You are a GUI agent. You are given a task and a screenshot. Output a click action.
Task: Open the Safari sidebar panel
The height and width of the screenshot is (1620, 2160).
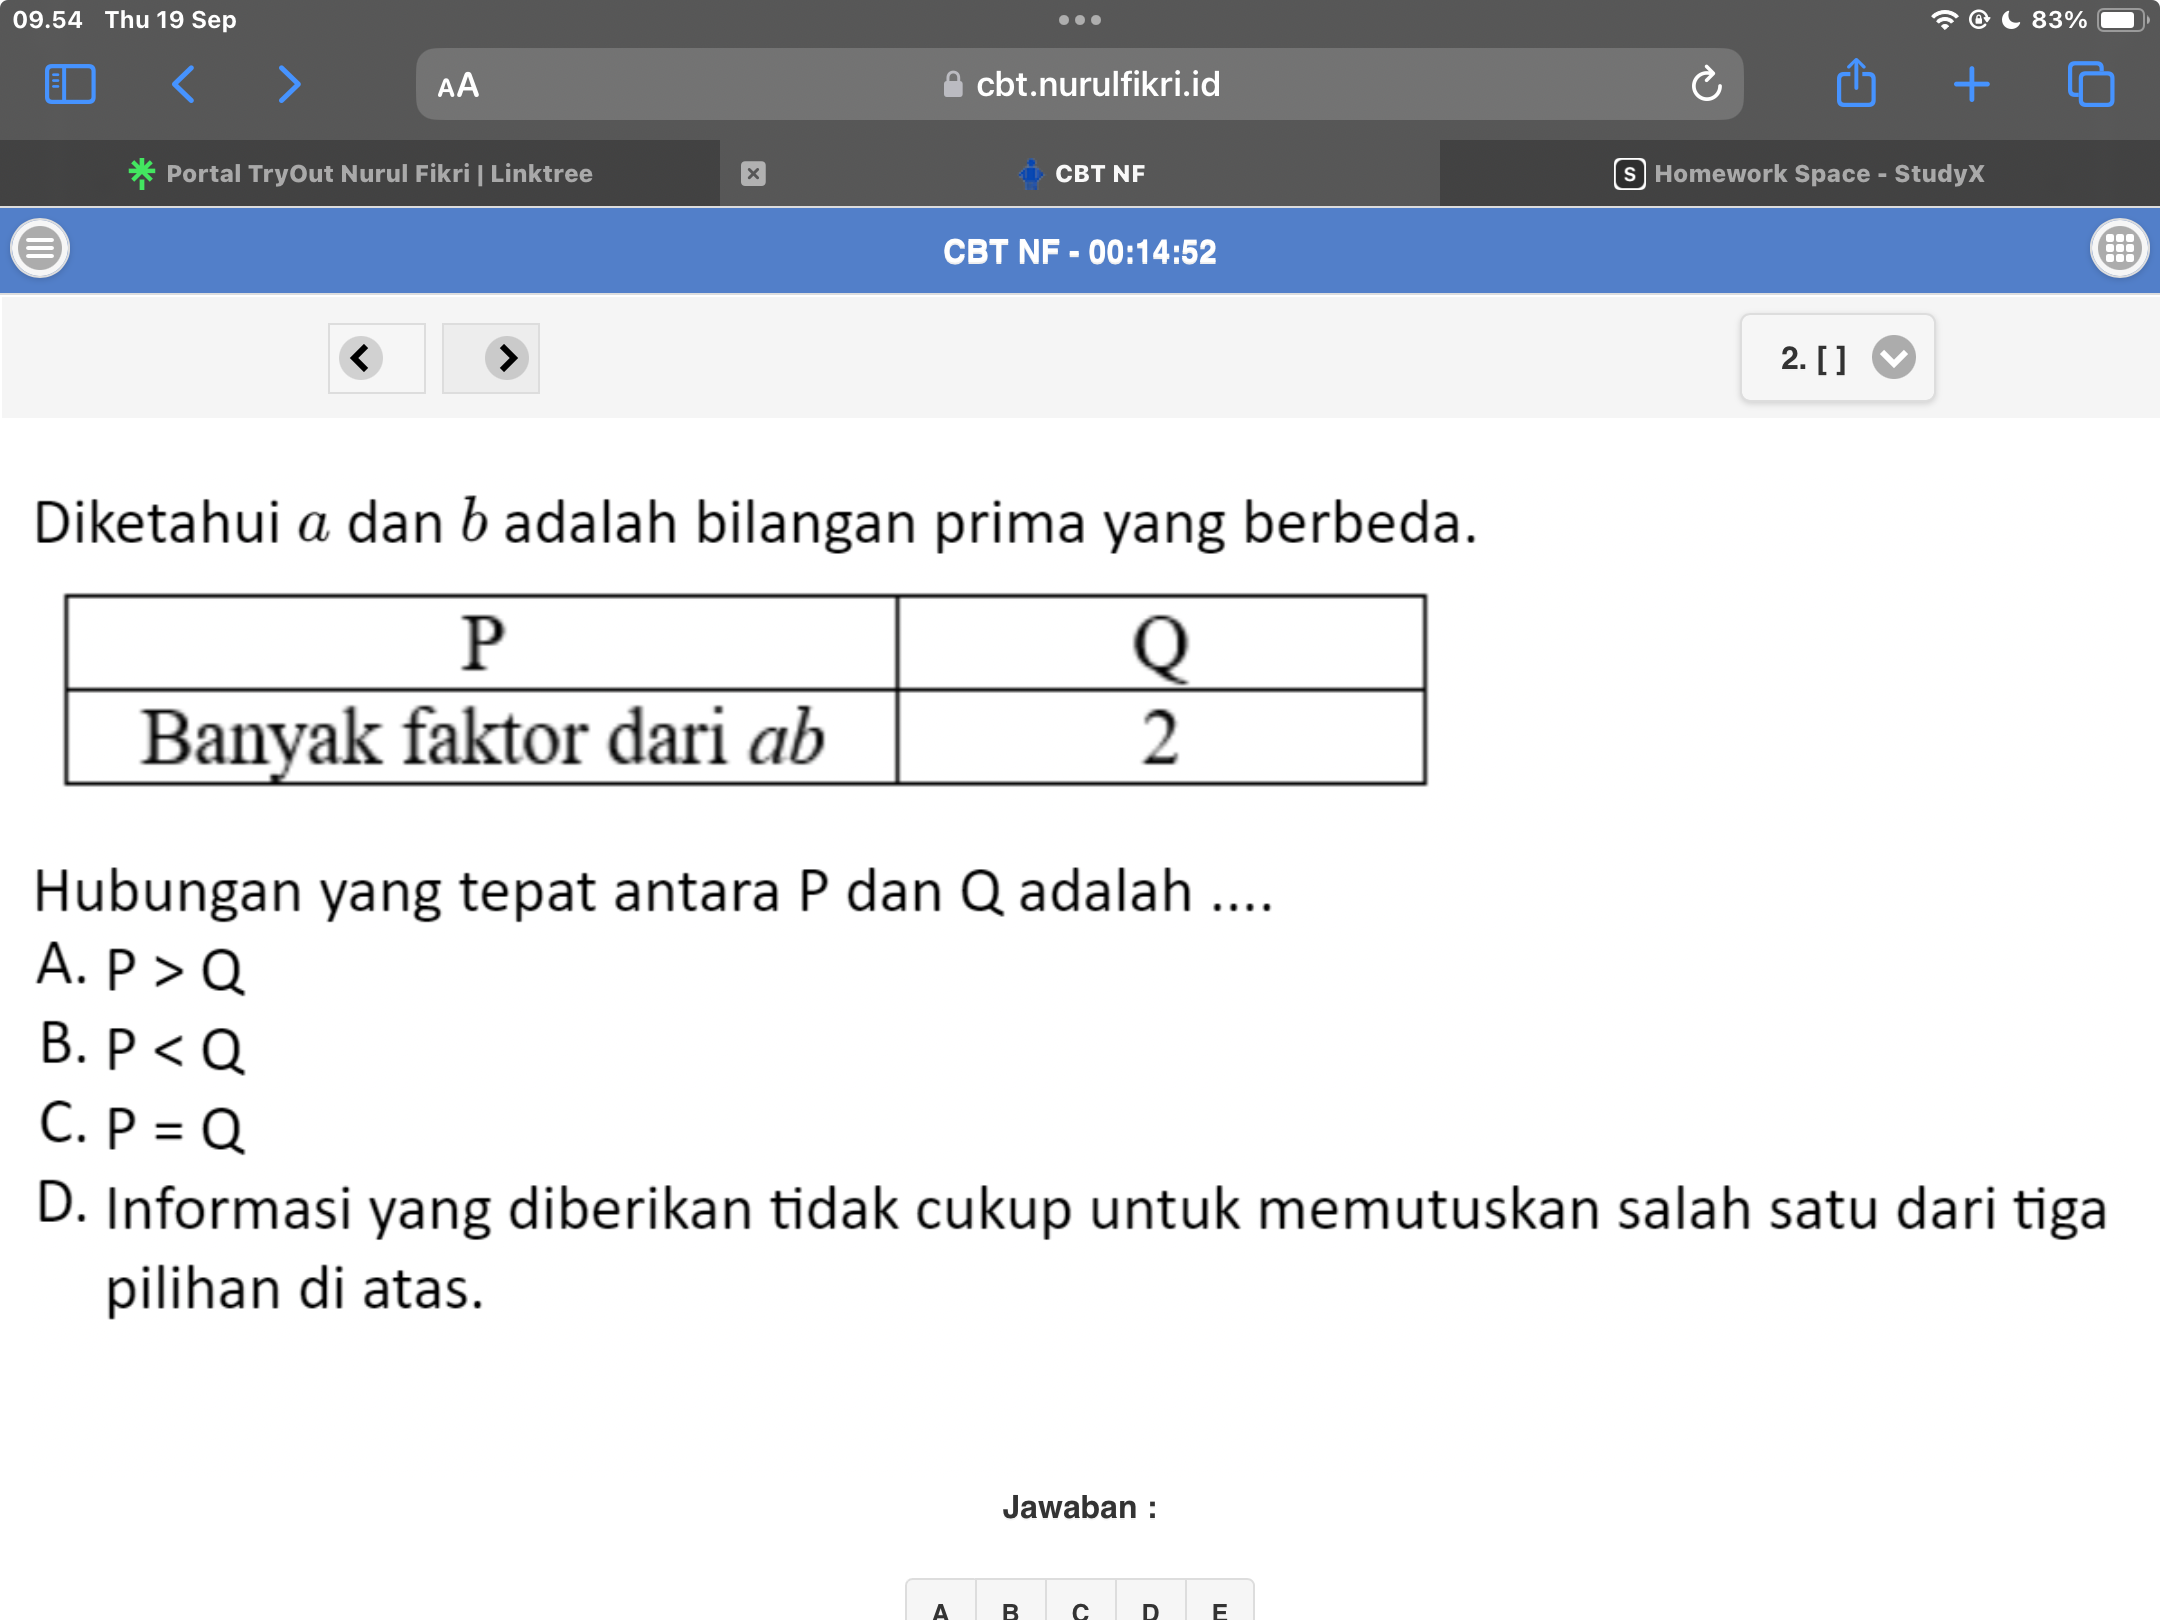(x=70, y=85)
